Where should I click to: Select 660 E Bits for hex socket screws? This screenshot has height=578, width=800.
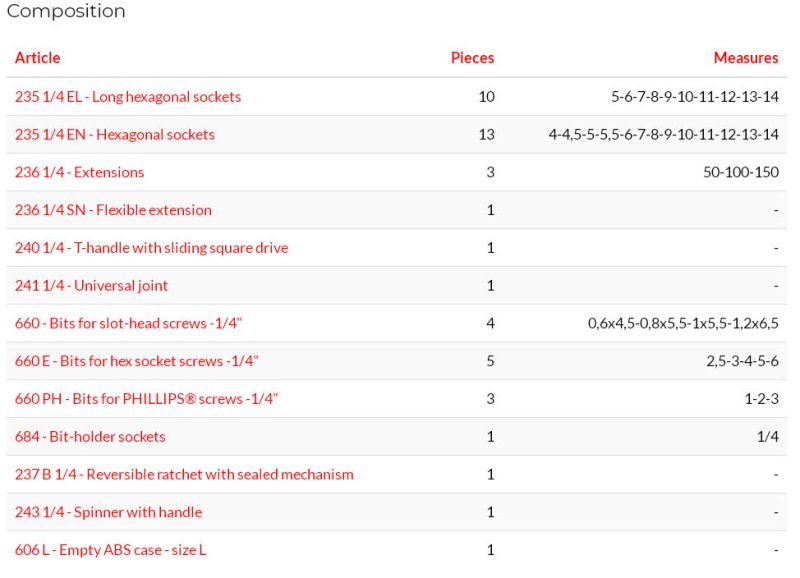pyautogui.click(x=136, y=361)
